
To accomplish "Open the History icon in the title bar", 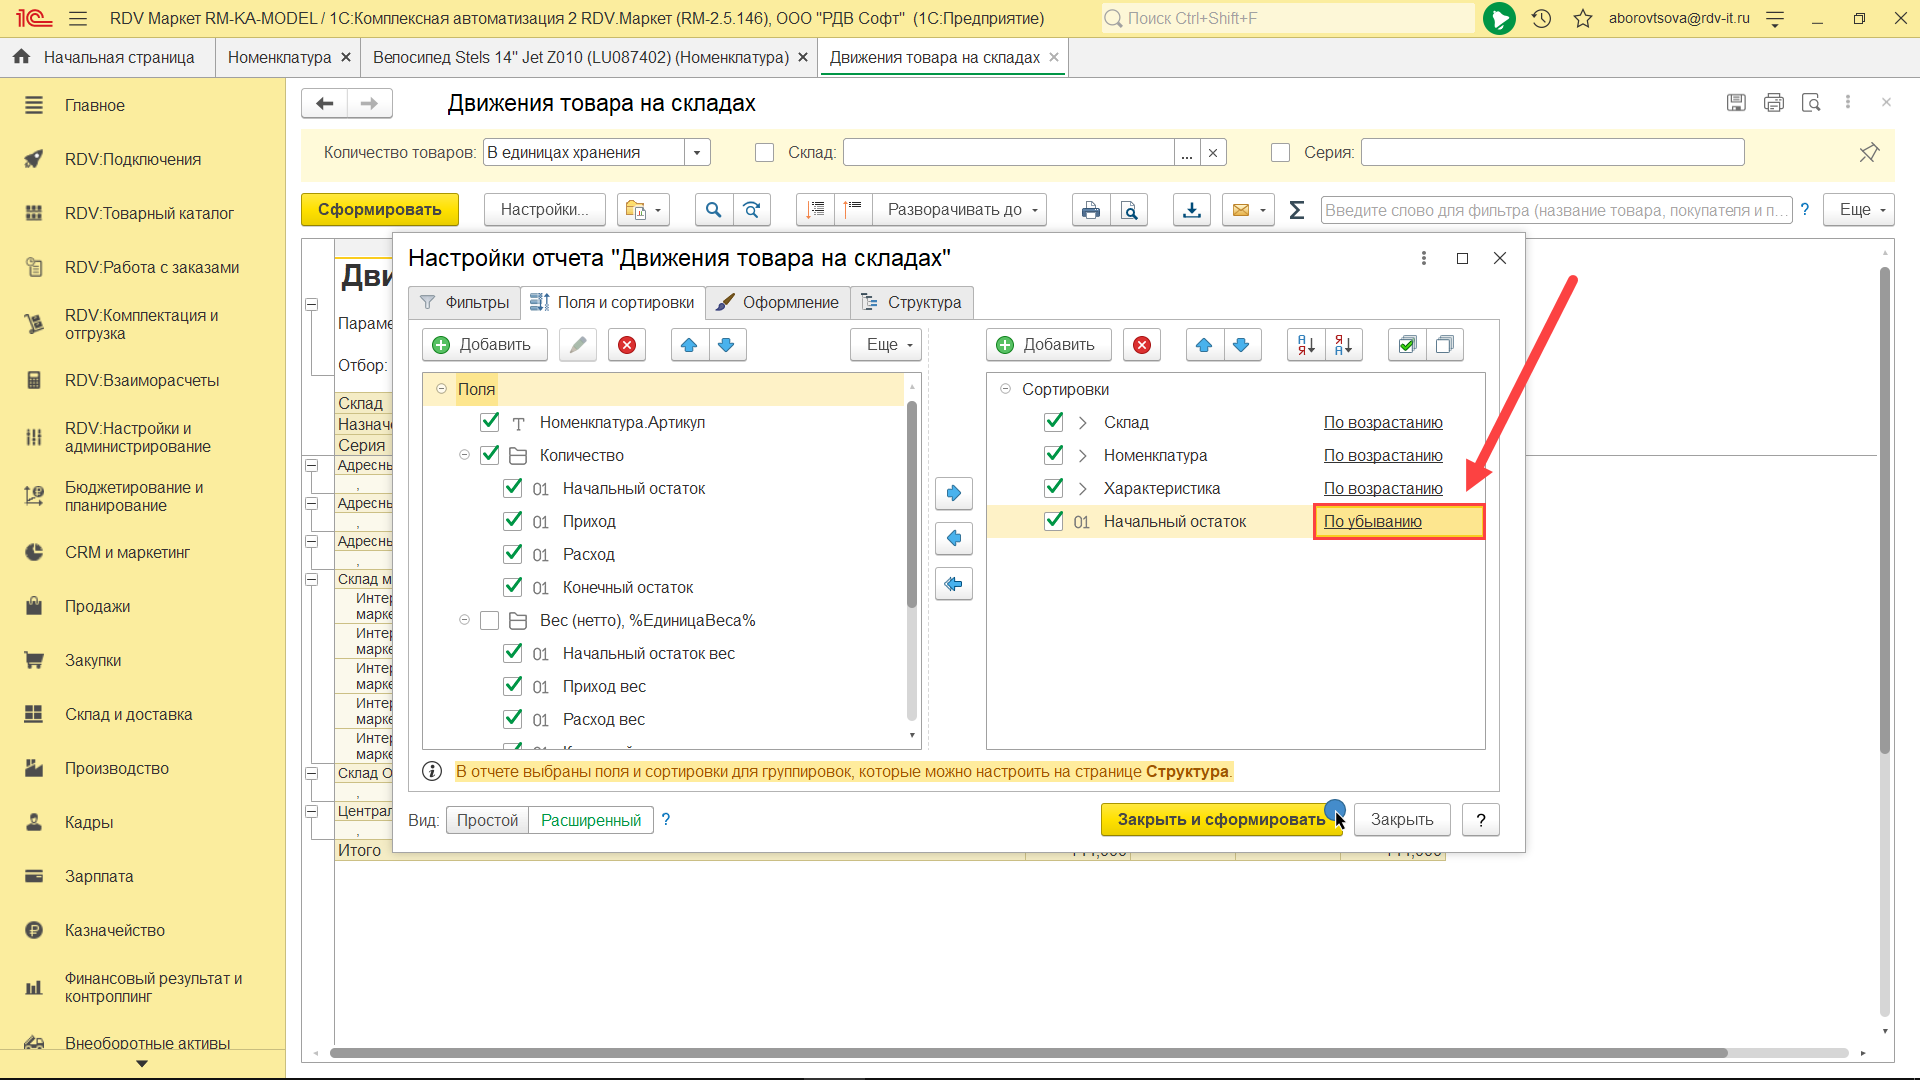I will pos(1541,18).
